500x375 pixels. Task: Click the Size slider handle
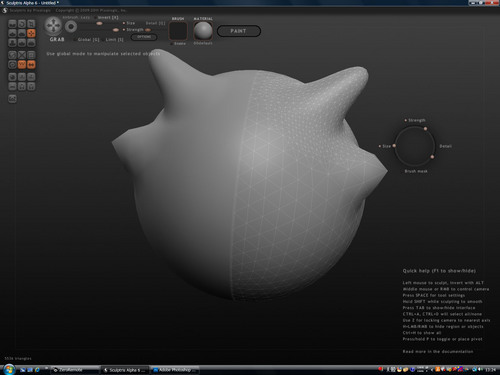point(99,23)
